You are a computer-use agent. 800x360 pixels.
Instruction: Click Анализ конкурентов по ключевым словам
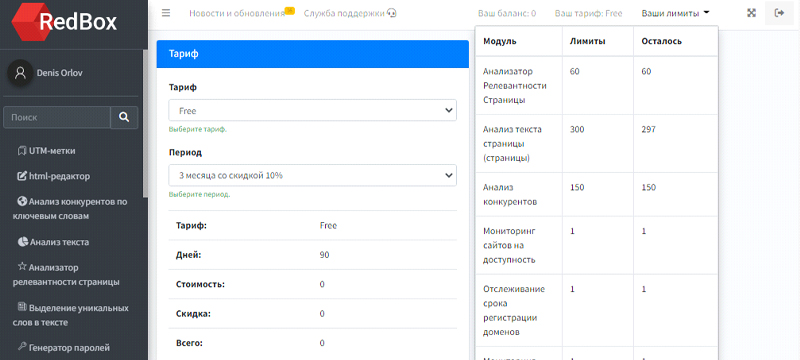70,209
